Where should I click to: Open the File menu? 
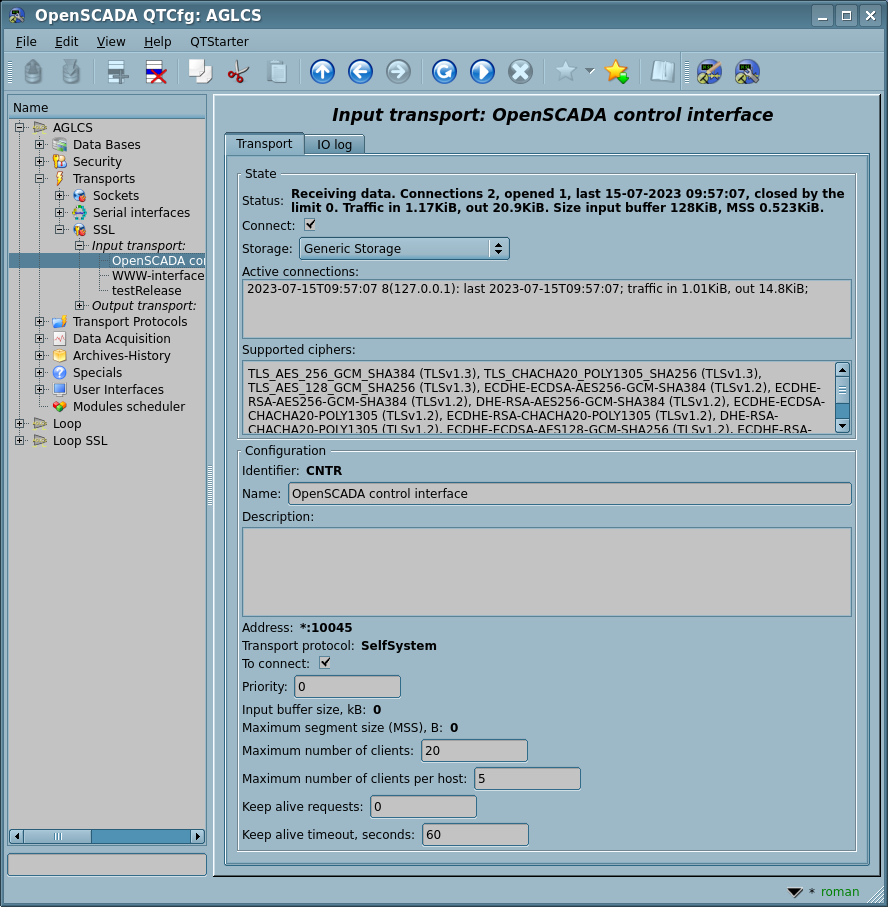pos(26,42)
